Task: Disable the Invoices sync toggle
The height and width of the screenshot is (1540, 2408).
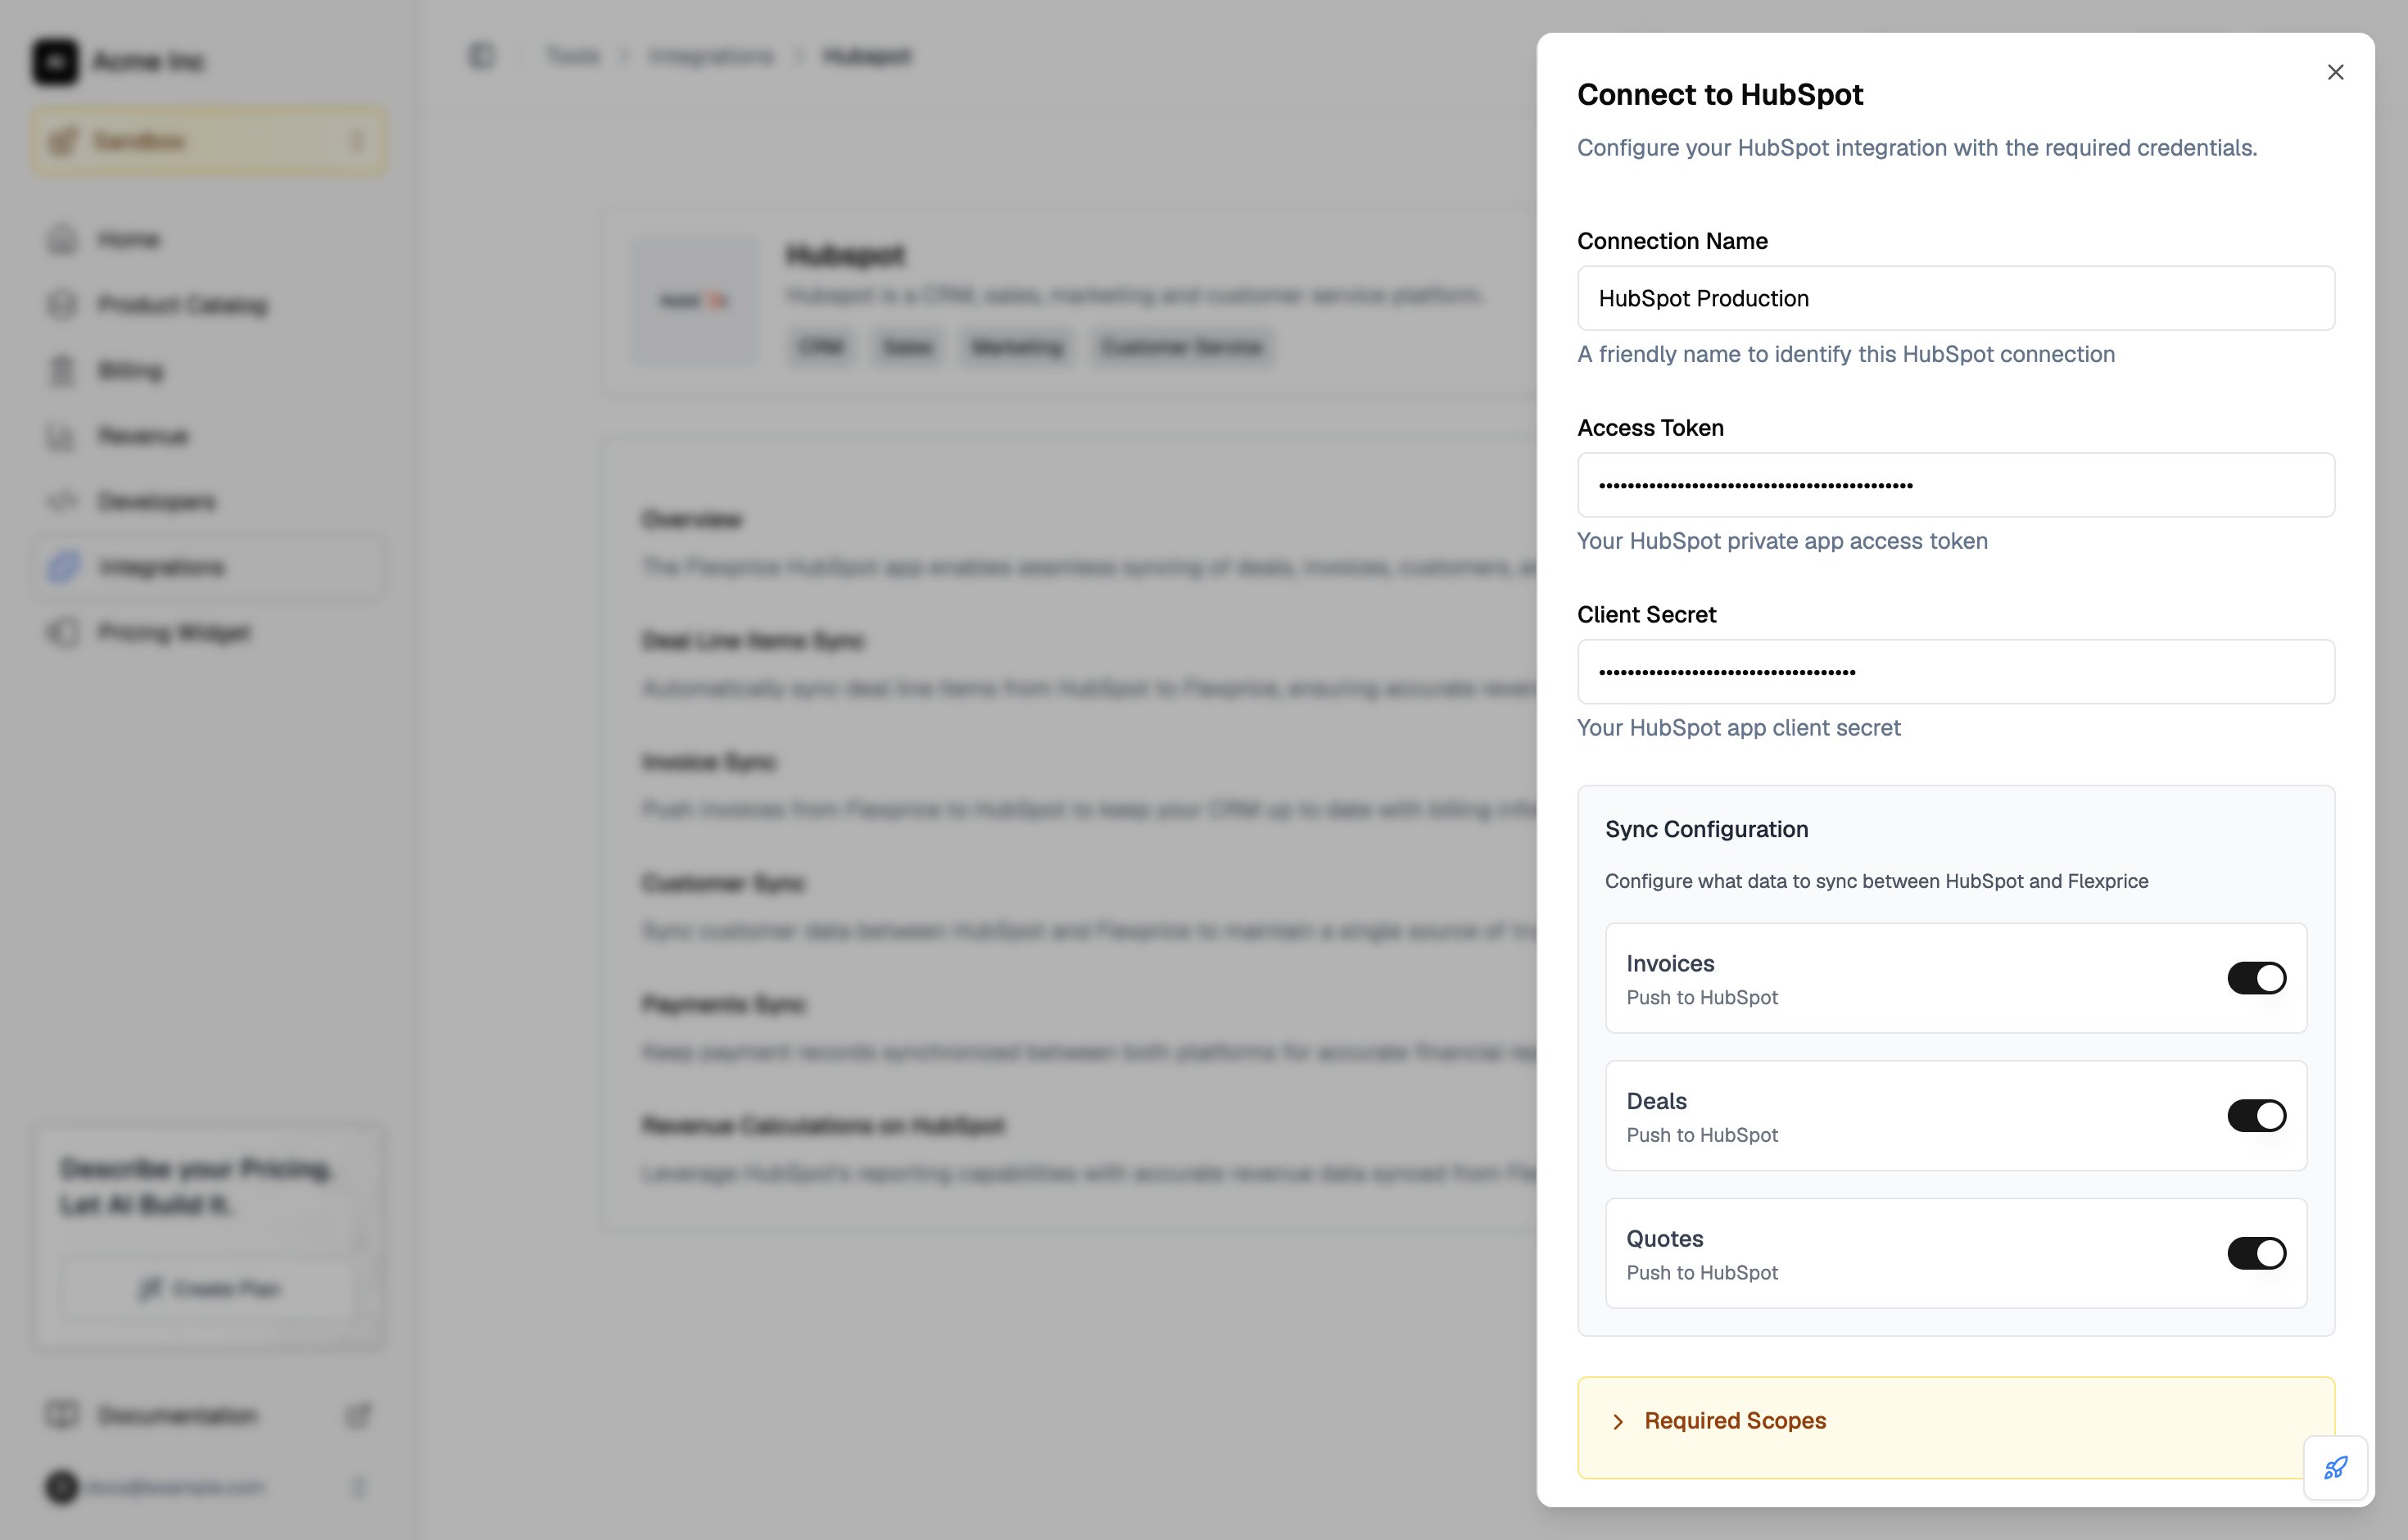Action: pyautogui.click(x=2256, y=978)
